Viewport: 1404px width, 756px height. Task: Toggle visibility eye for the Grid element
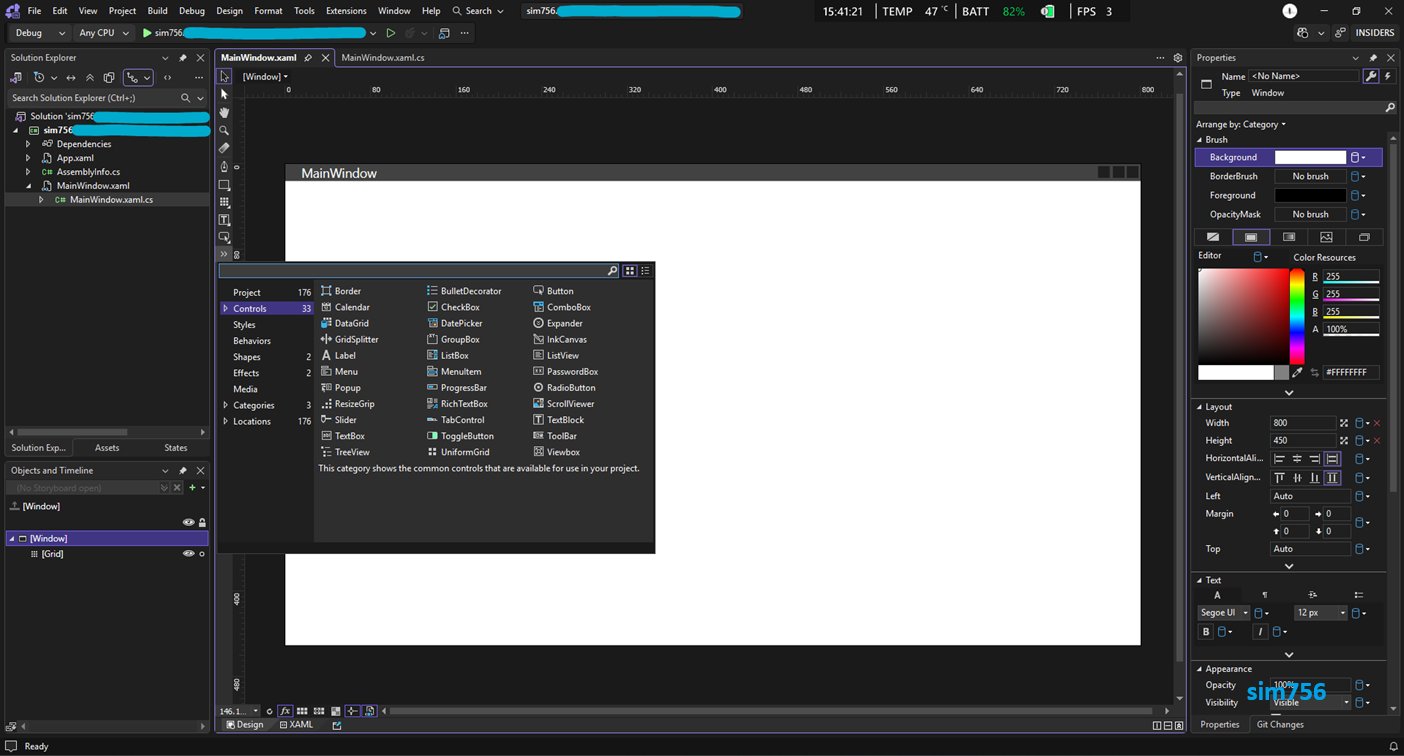coord(188,554)
